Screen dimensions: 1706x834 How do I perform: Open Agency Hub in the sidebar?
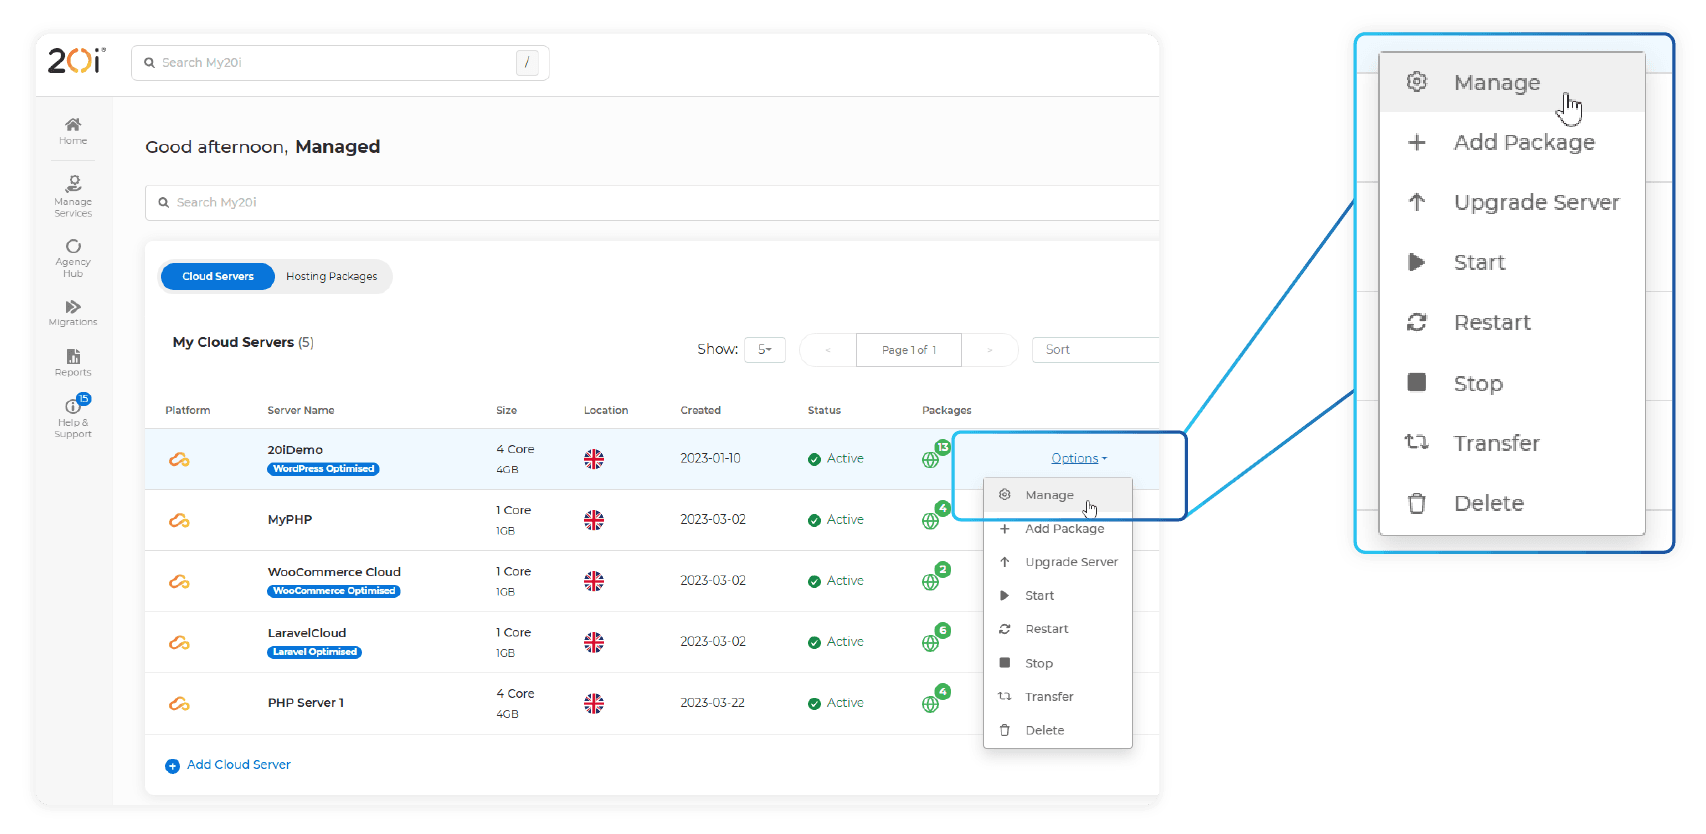tap(73, 258)
